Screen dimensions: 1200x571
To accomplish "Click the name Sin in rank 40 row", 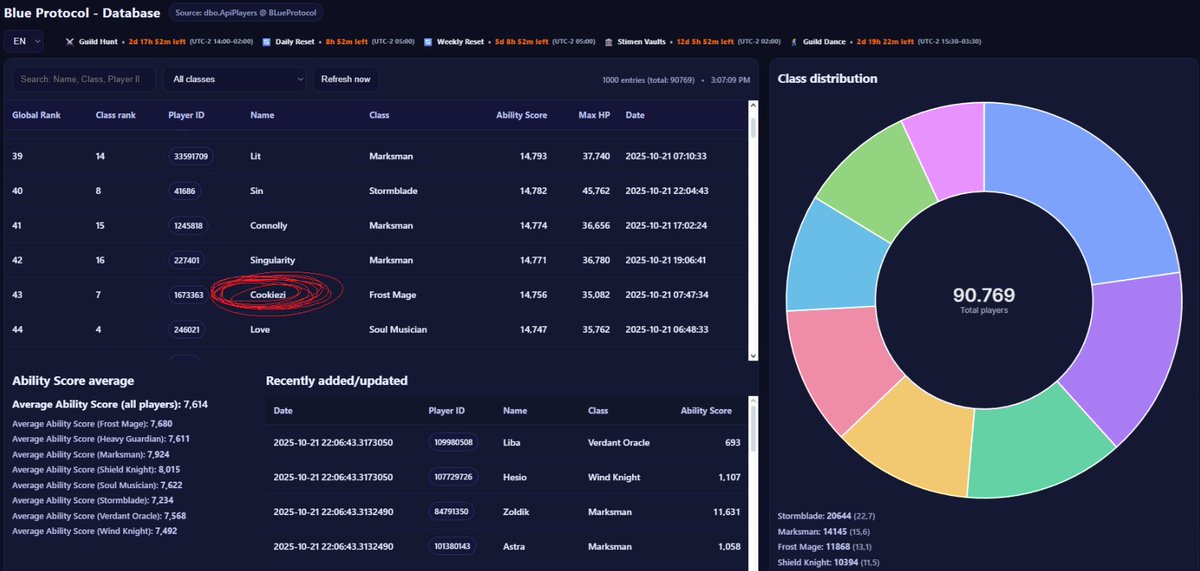I will tap(256, 191).
